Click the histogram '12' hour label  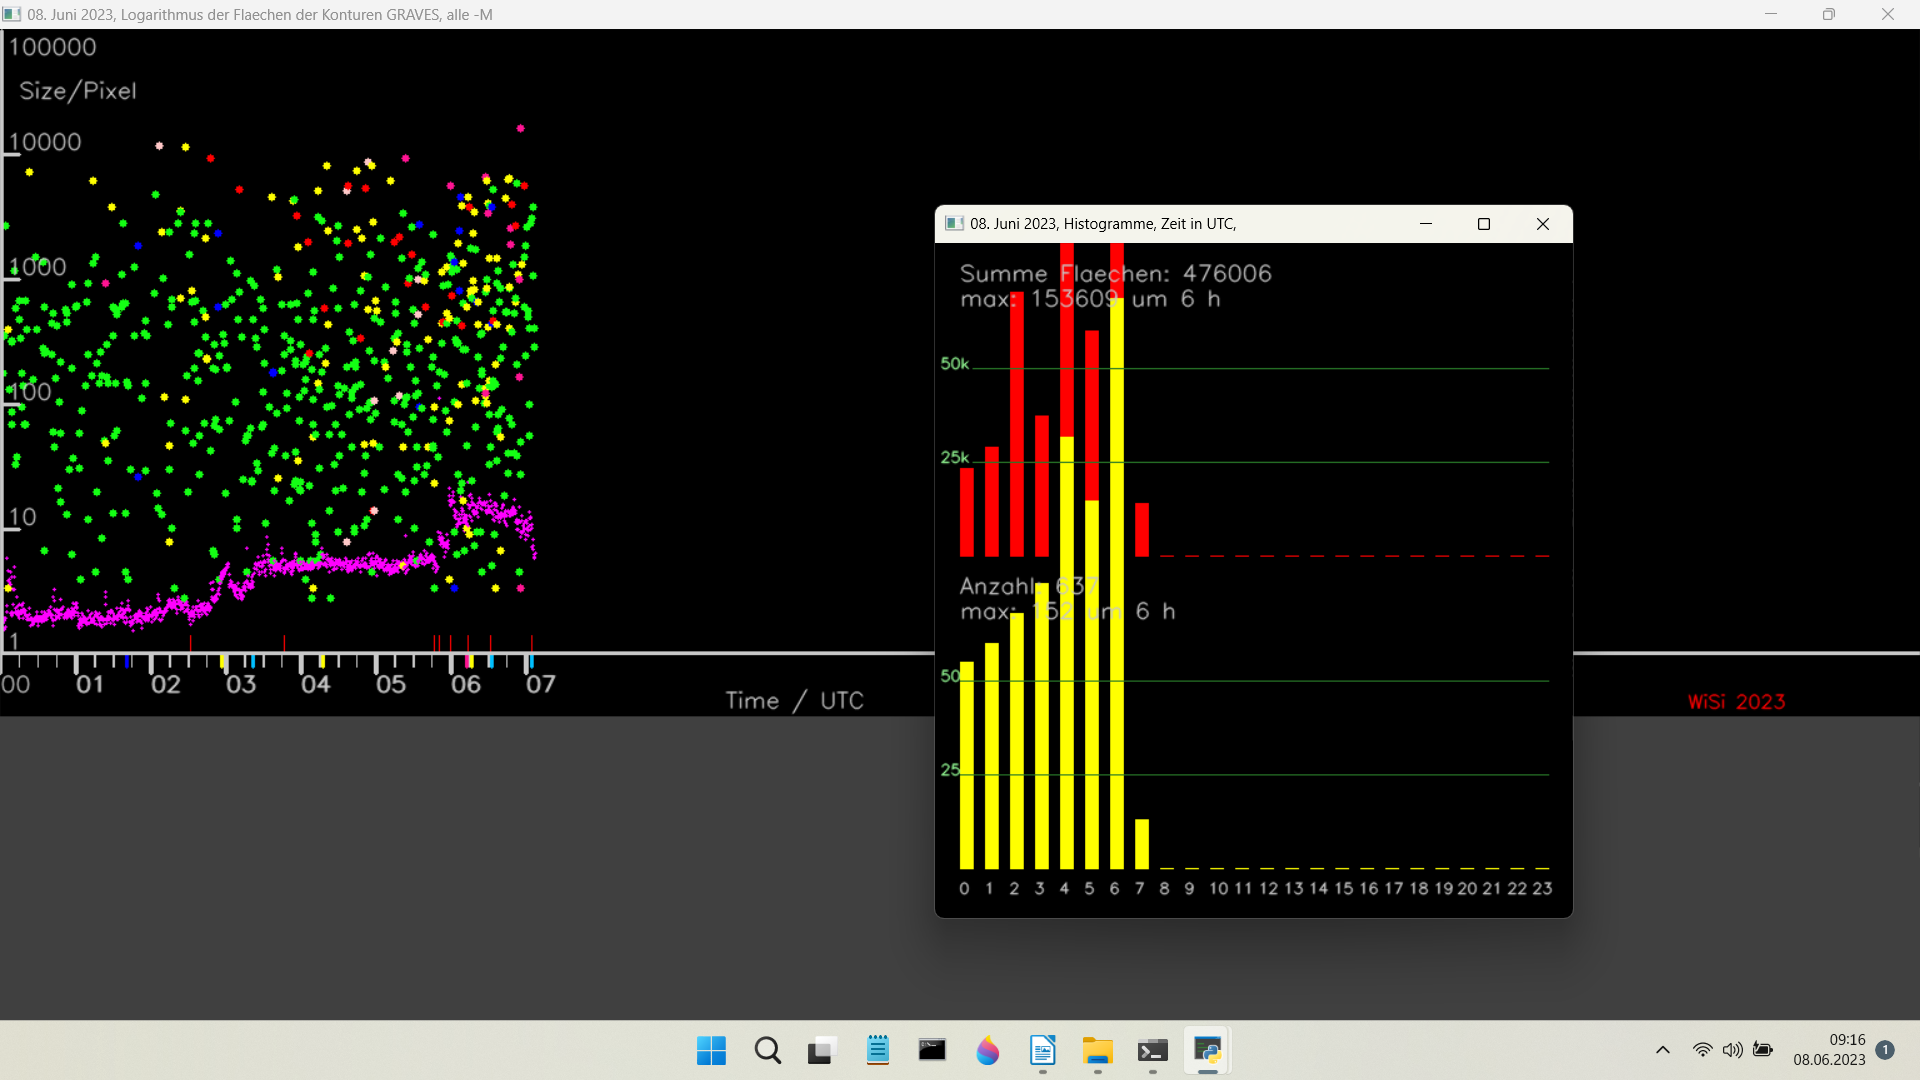click(1268, 888)
